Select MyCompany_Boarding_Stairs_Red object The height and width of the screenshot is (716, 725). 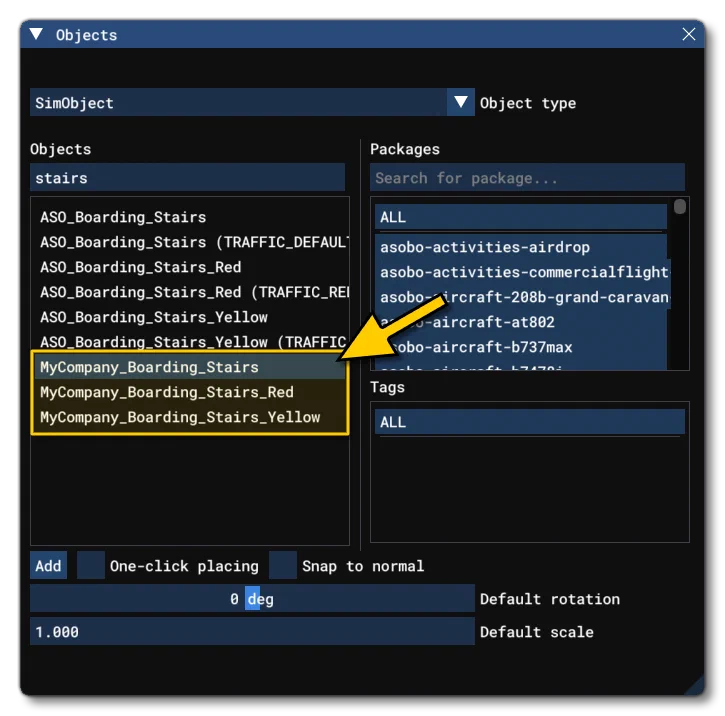click(190, 392)
